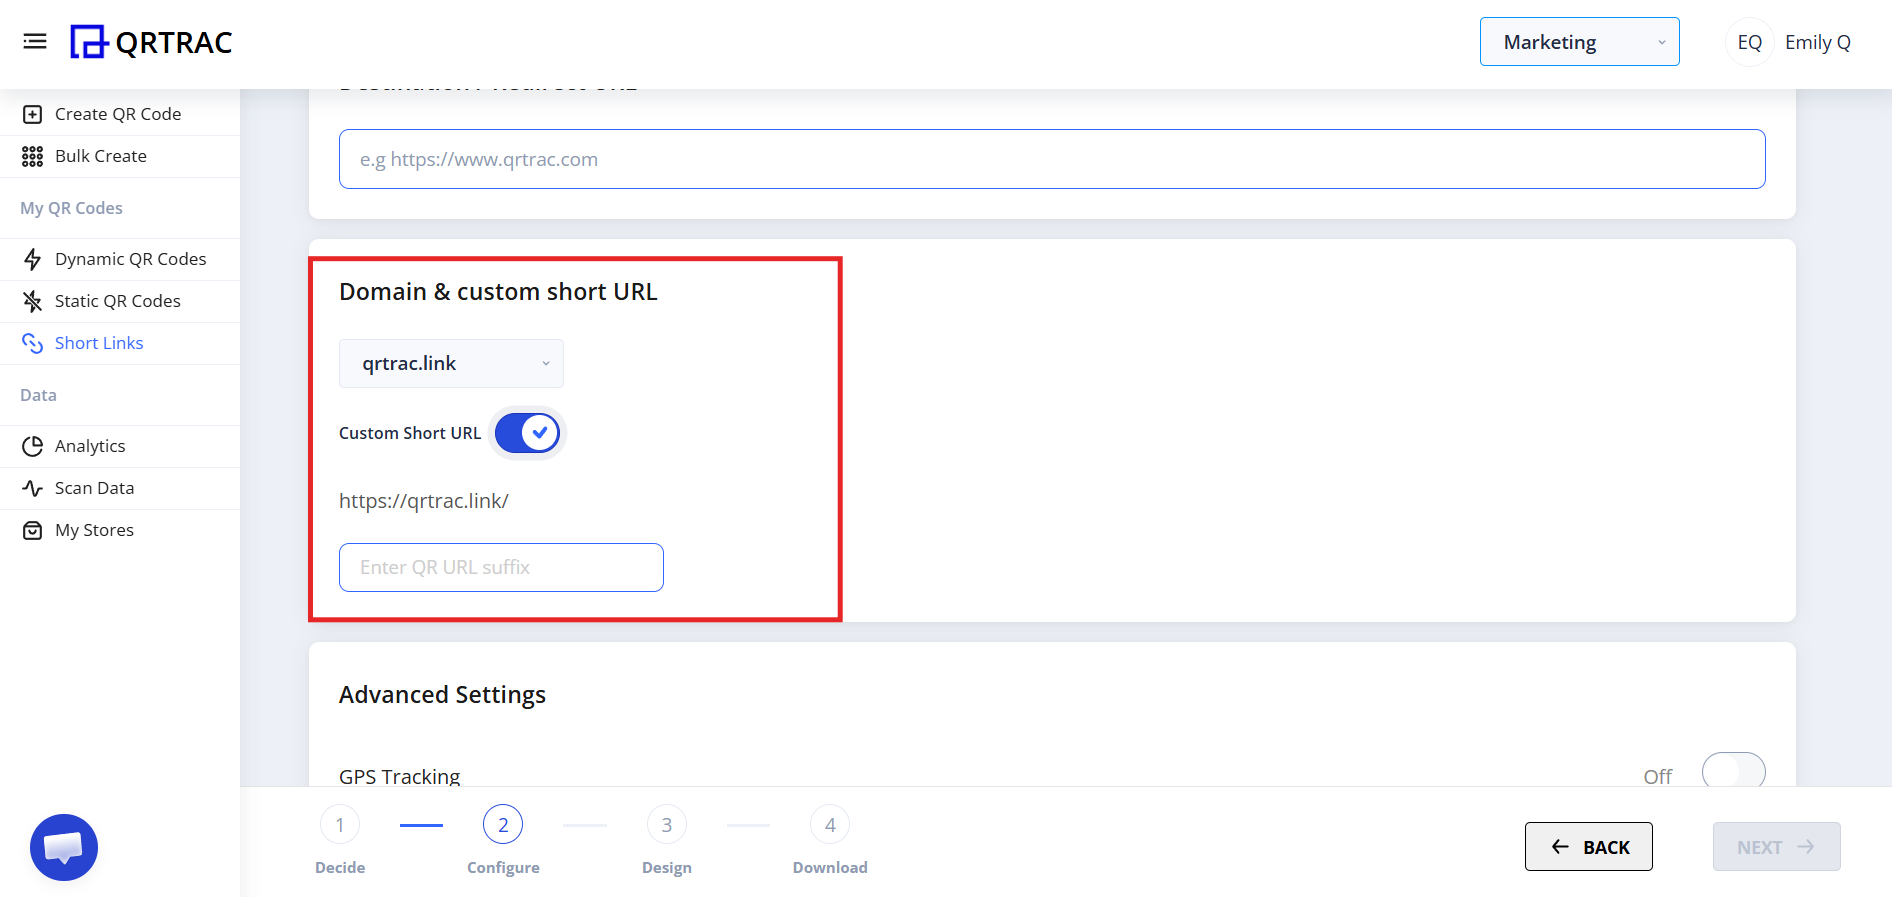Open the hamburger navigation menu
Viewport: 1892px width, 897px height.
[35, 41]
